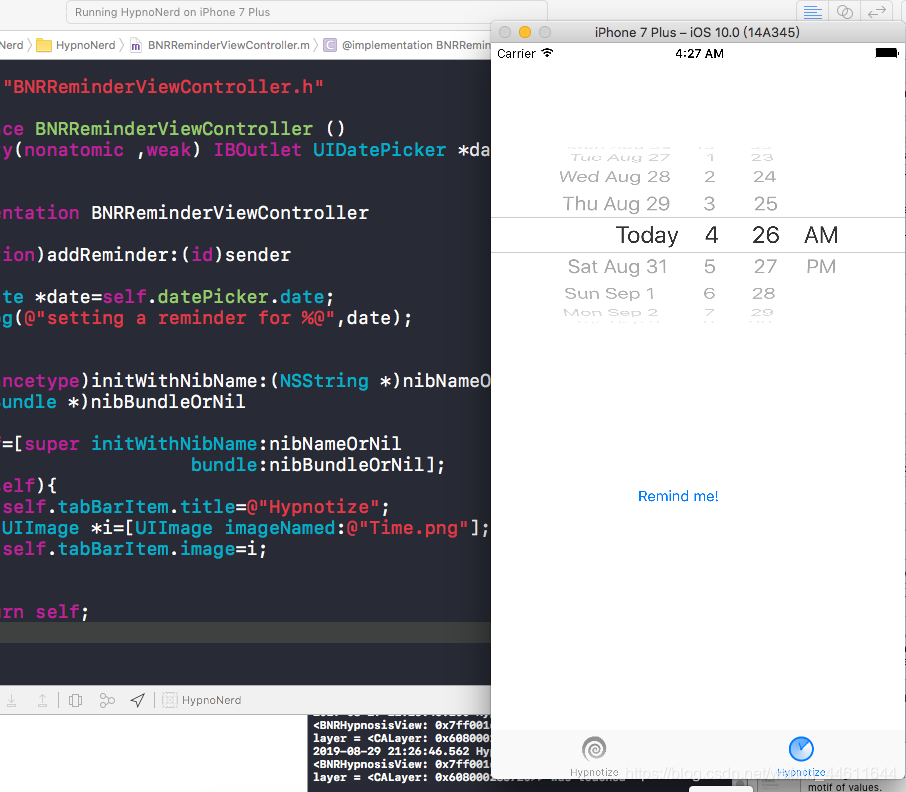The width and height of the screenshot is (906, 792).
Task: Select Thu Aug 29 in date picker
Action: coord(616,203)
